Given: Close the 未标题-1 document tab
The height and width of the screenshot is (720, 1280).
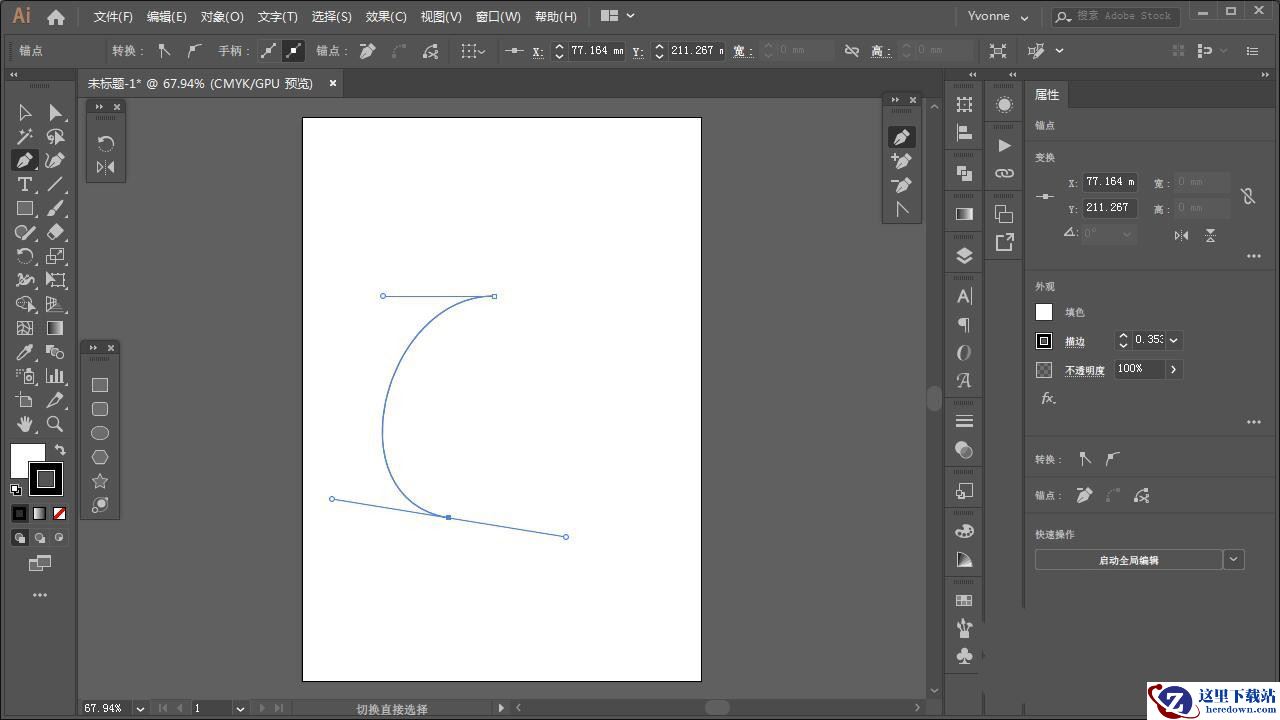Looking at the screenshot, I should (333, 83).
